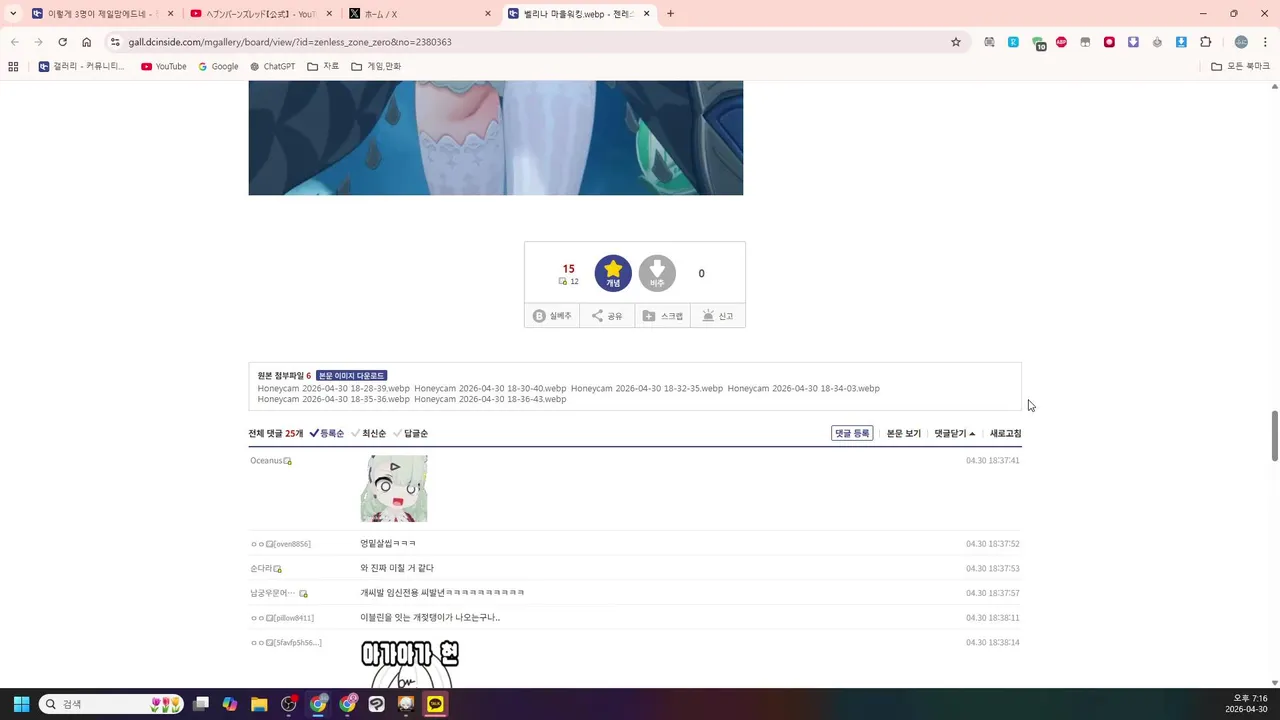Click commenter with ID oven8856
Screen dimensions: 1280x720
281,544
